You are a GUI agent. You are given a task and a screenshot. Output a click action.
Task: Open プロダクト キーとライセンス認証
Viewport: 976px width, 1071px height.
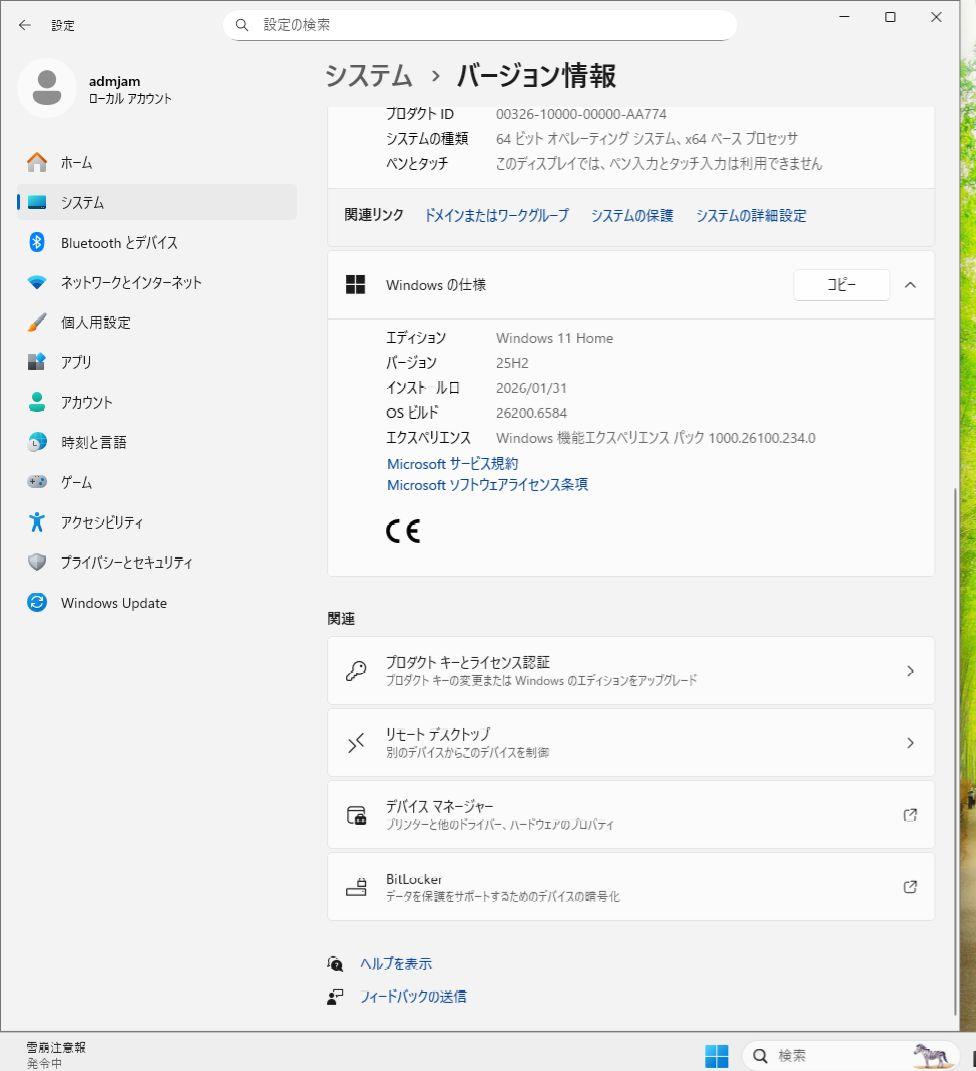[629, 670]
